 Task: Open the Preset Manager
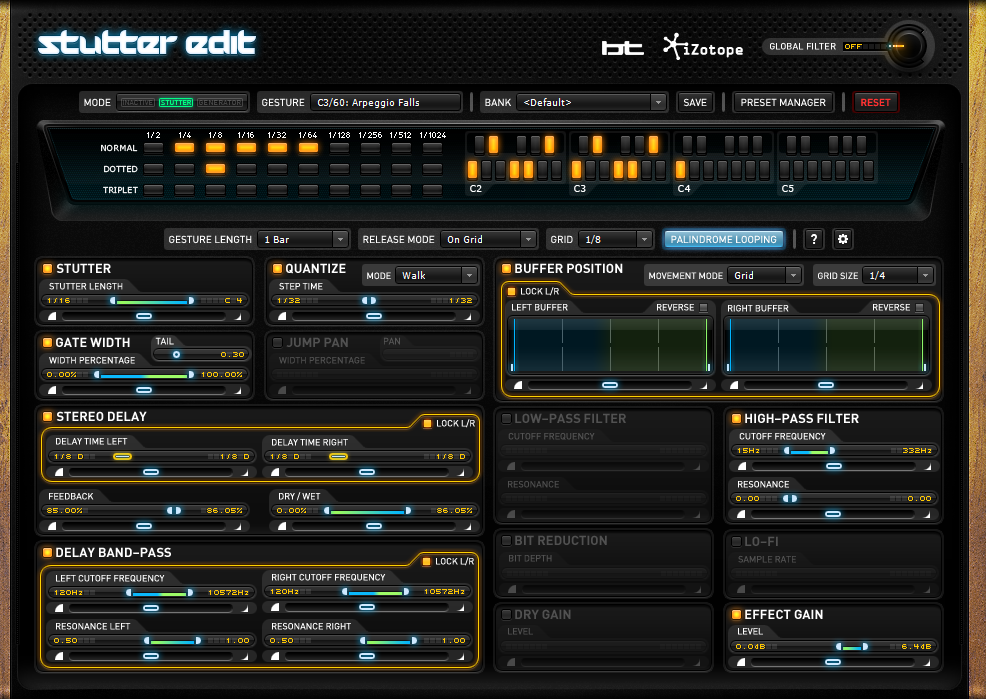[783, 102]
